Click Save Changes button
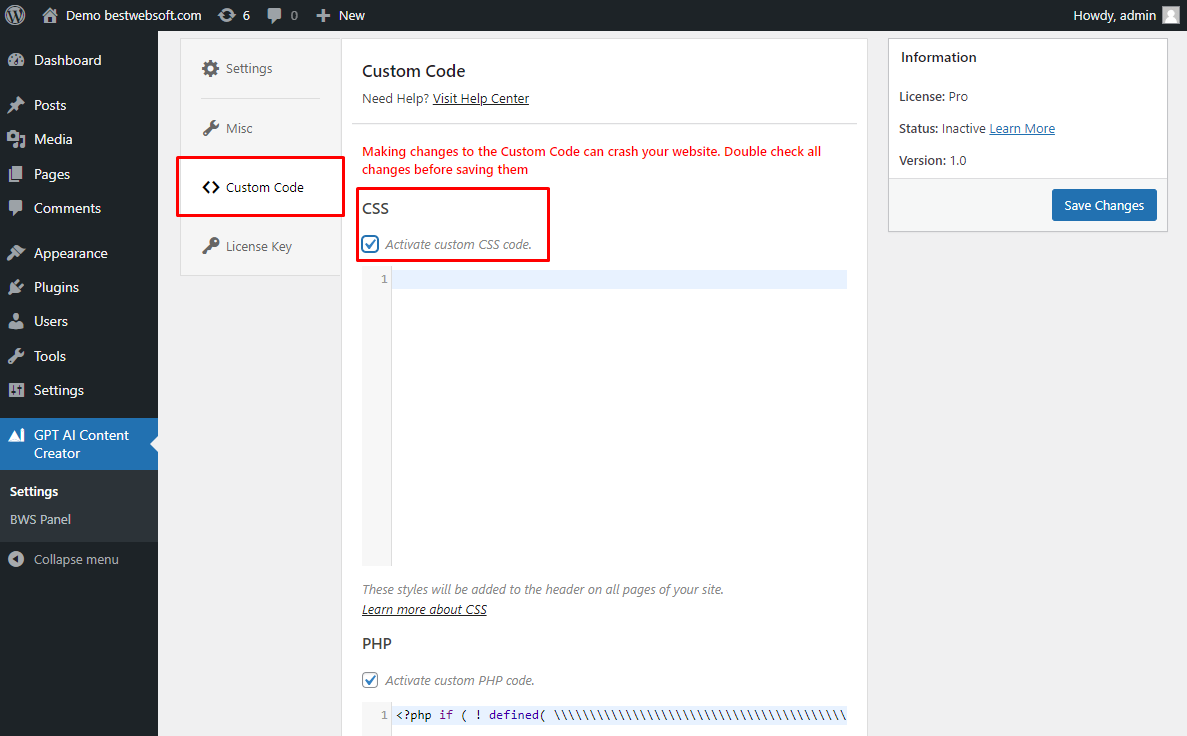Viewport: 1187px width, 736px height. tap(1104, 205)
